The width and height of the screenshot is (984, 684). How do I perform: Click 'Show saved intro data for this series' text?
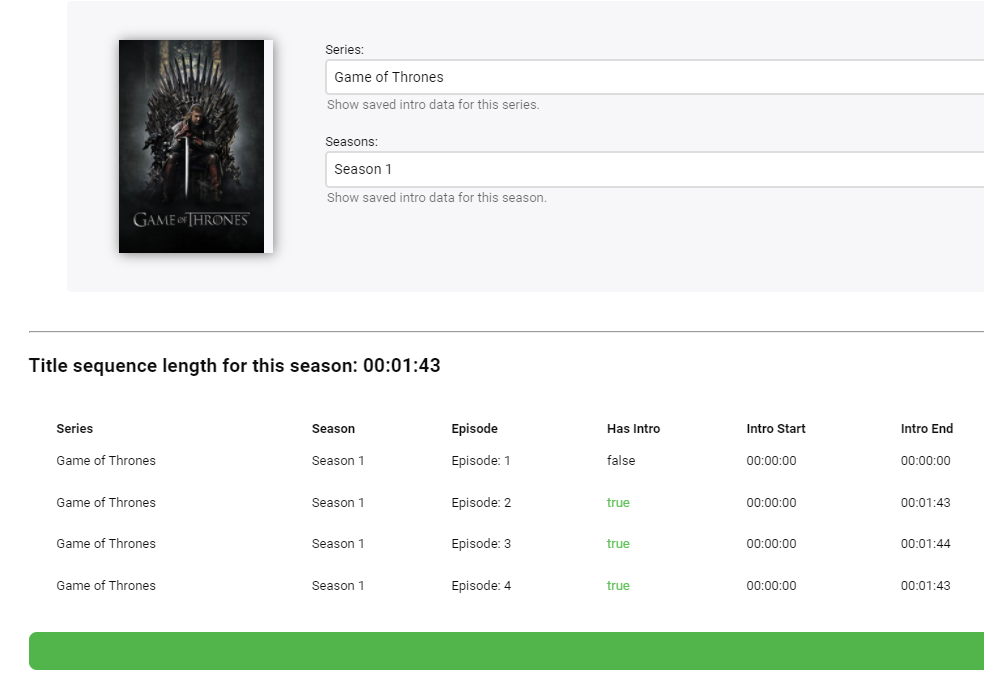pyautogui.click(x=433, y=105)
